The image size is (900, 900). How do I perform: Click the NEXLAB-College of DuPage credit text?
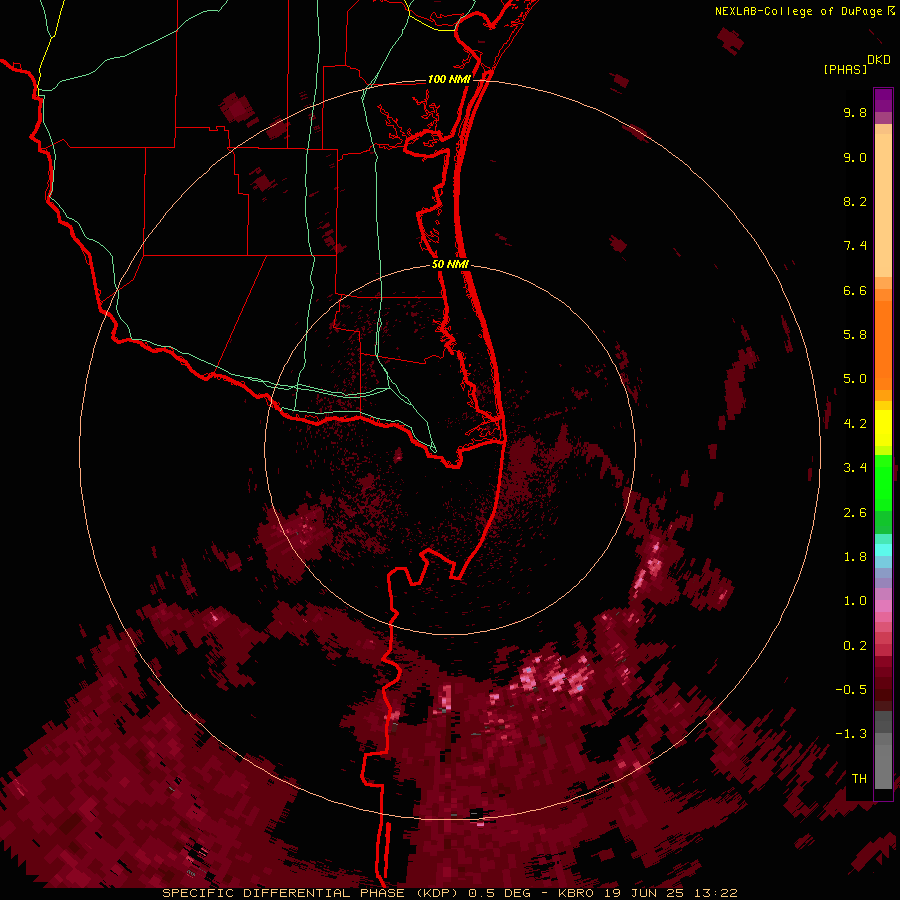[798, 11]
